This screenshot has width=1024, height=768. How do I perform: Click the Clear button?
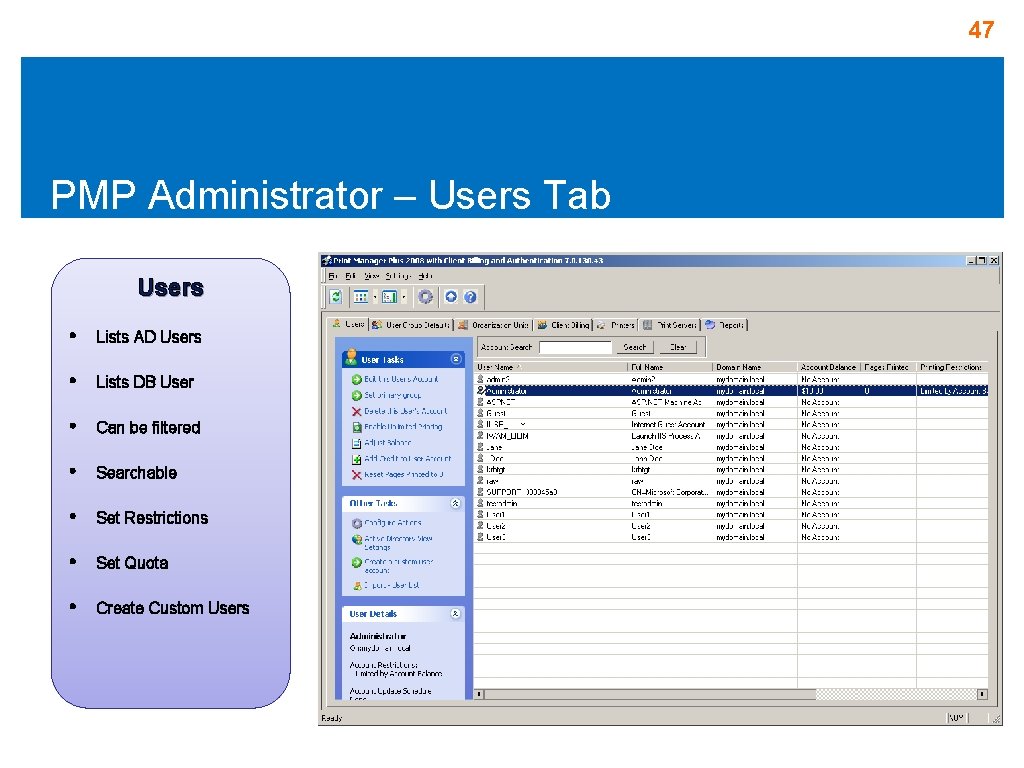[x=678, y=347]
